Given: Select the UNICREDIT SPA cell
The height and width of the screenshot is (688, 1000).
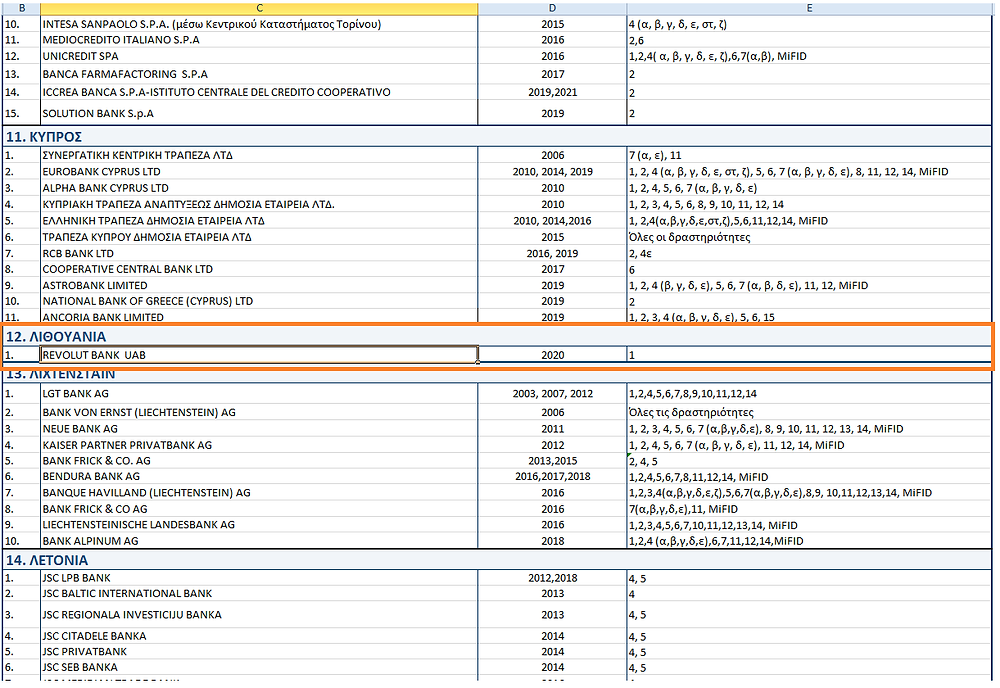Looking at the screenshot, I should click(x=259, y=56).
